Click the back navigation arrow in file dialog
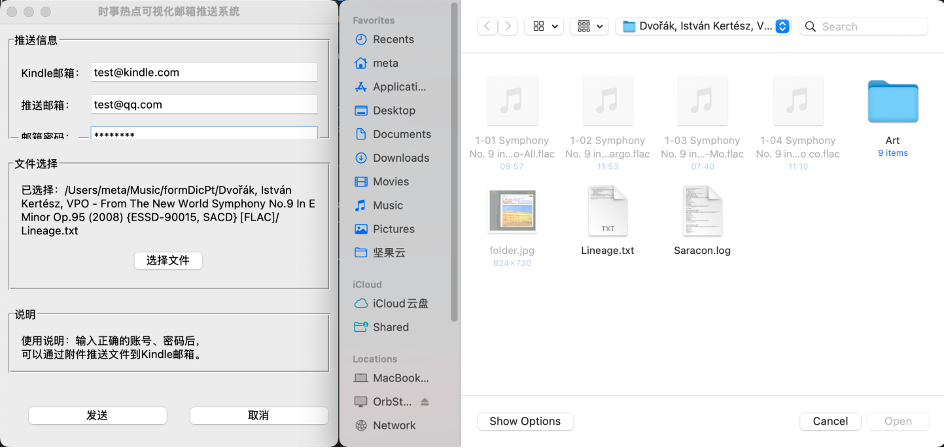This screenshot has width=944, height=448. 487,27
